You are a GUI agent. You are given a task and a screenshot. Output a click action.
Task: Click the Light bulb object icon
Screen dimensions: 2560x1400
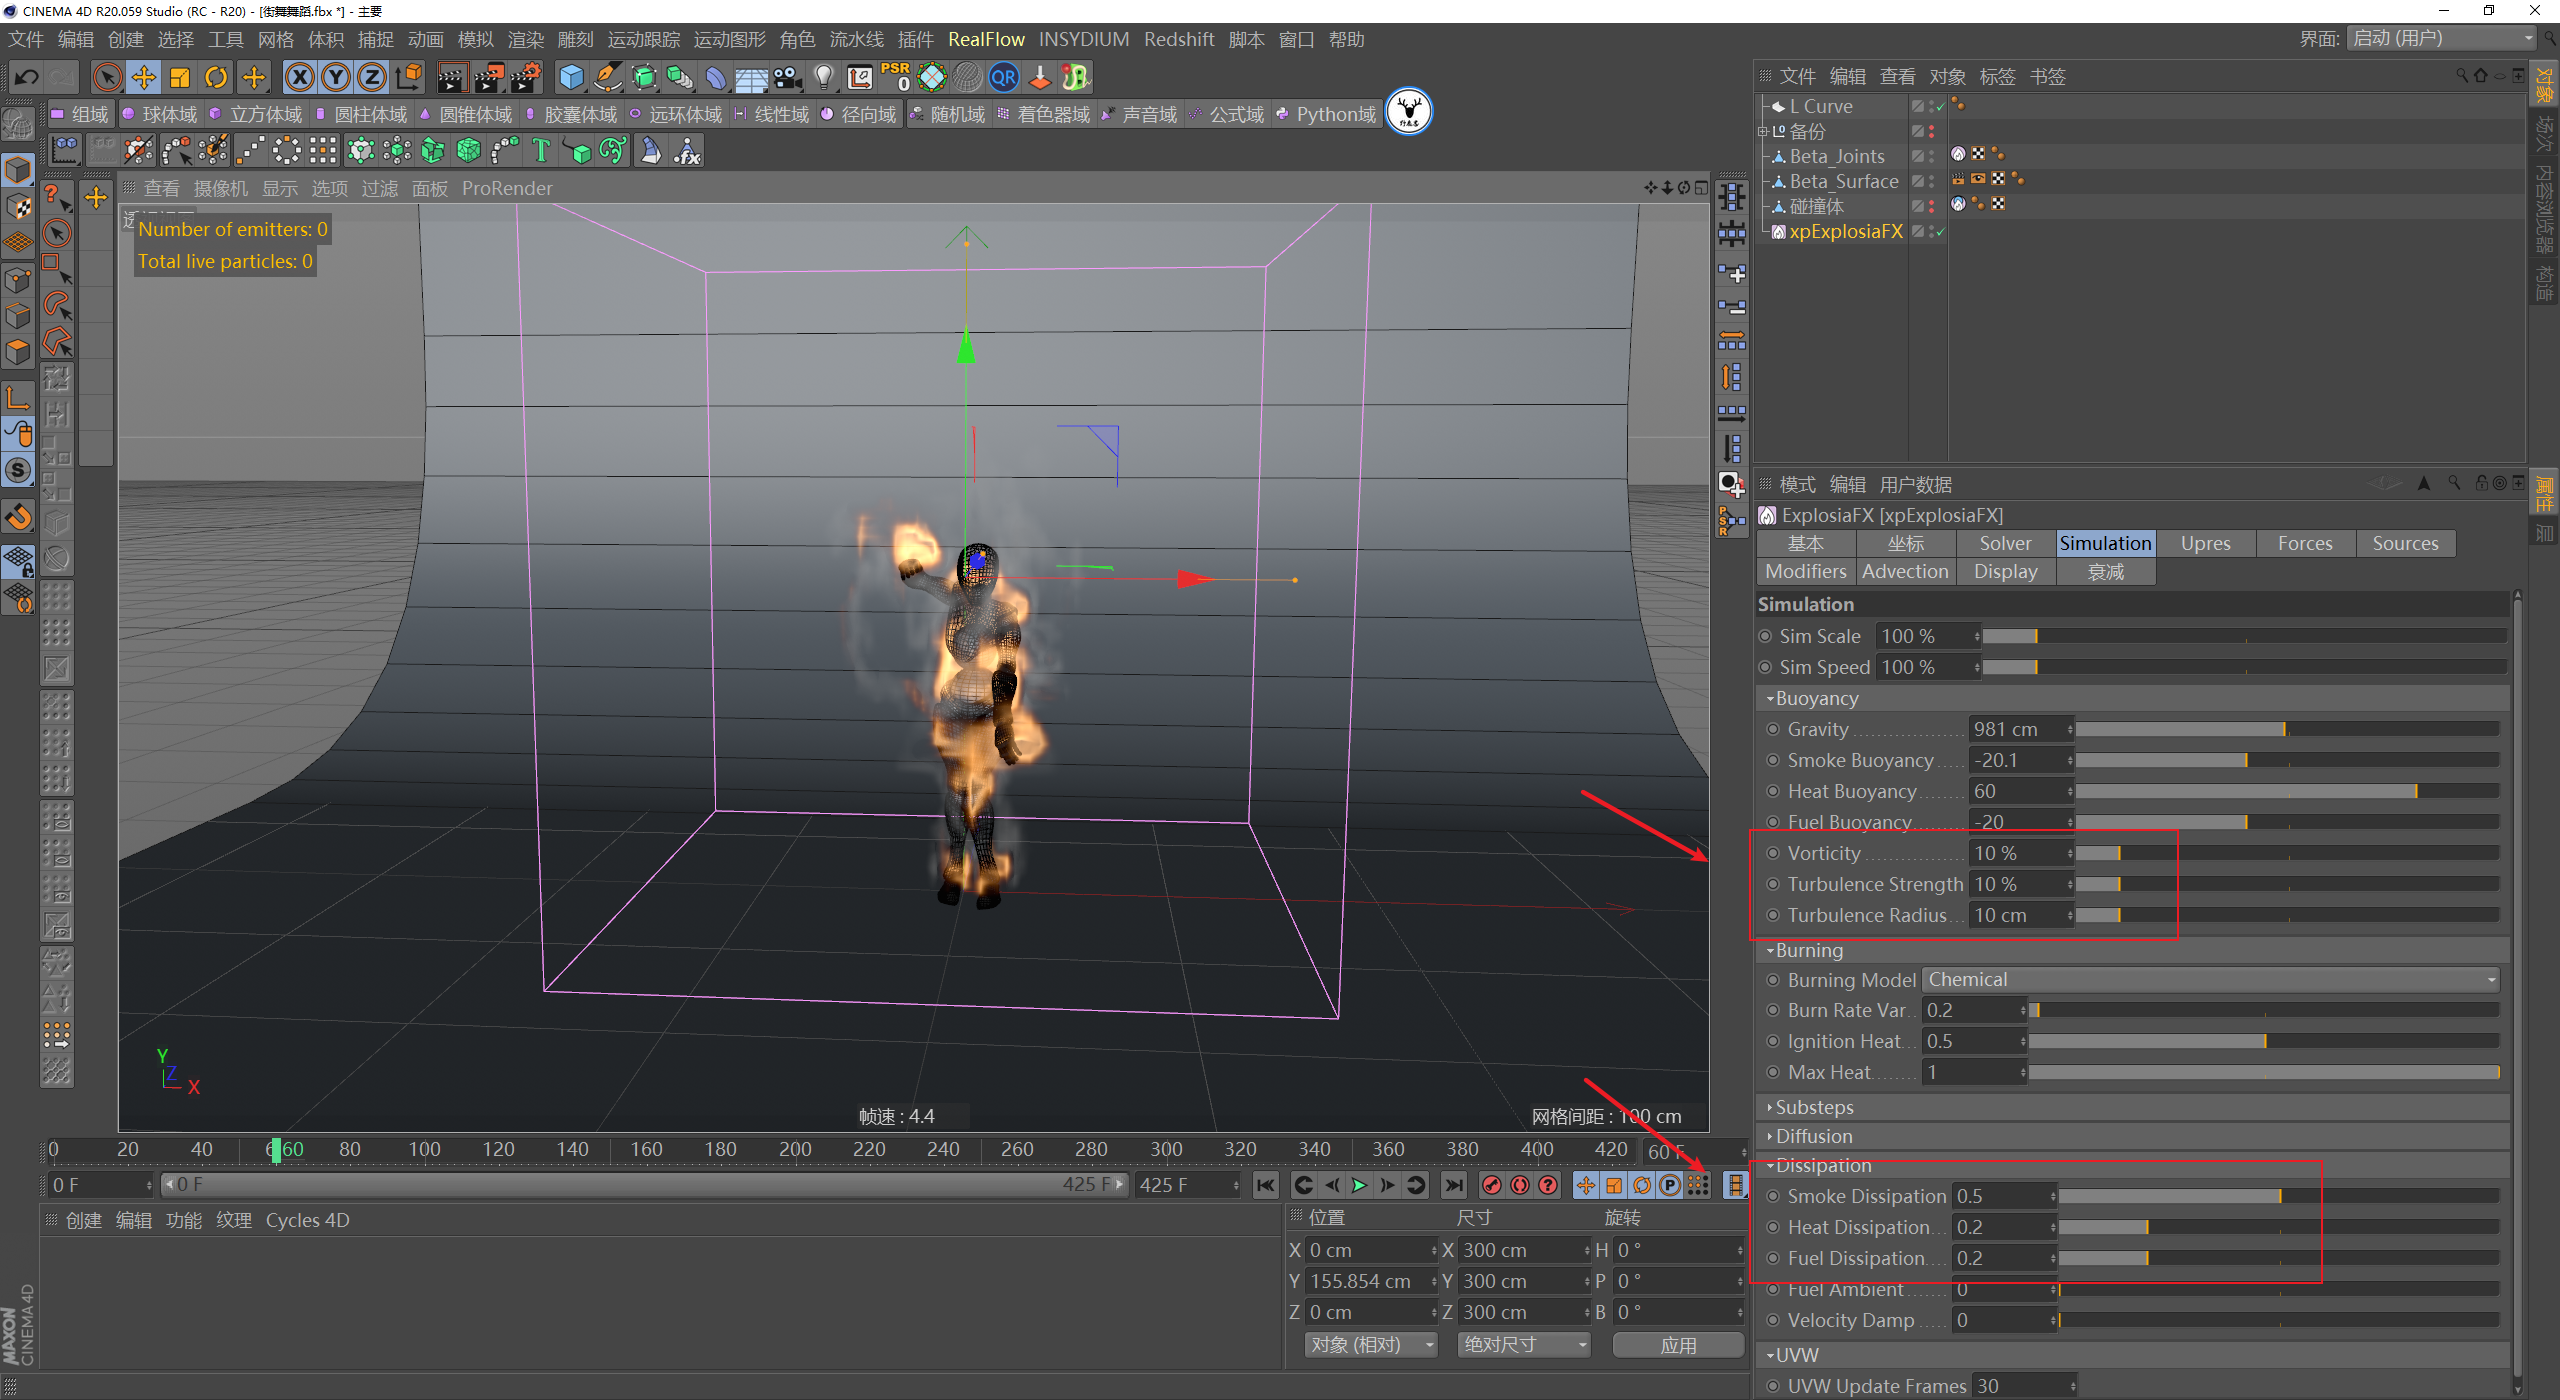[823, 77]
